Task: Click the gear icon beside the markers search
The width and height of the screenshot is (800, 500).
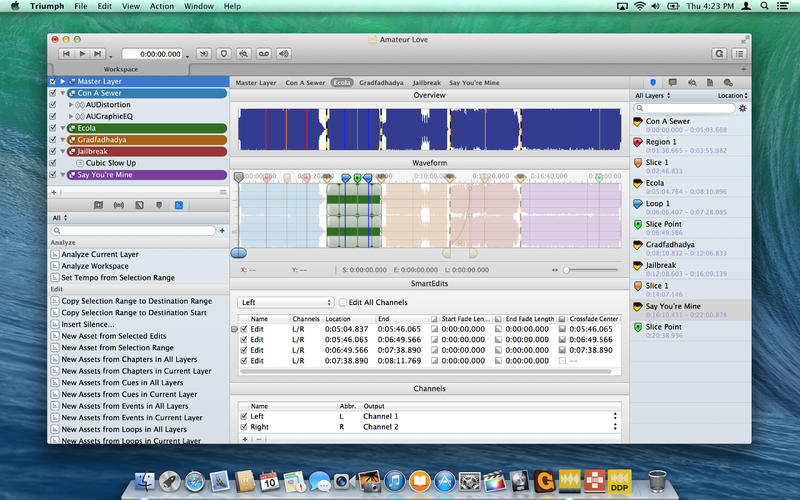Action: point(742,108)
